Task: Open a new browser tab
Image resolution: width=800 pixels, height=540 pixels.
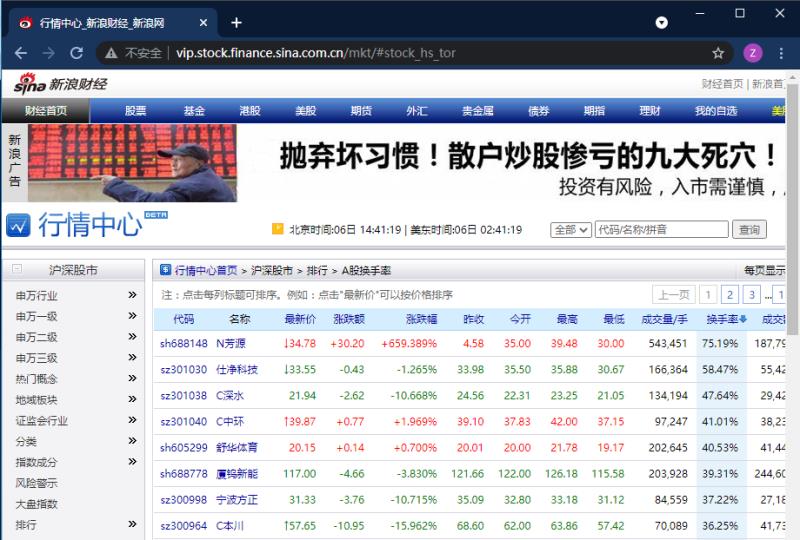Action: 236,22
